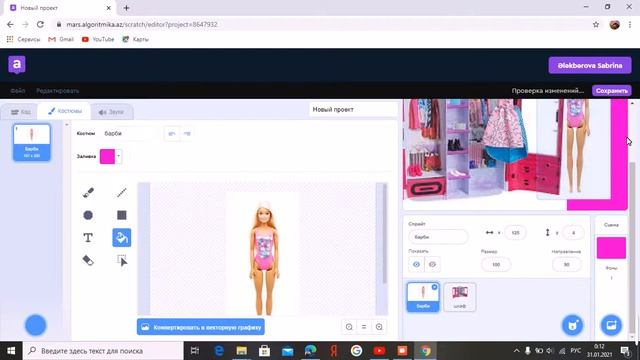Bookmark this page with the star icon
640x360 pixels.
click(596, 24)
